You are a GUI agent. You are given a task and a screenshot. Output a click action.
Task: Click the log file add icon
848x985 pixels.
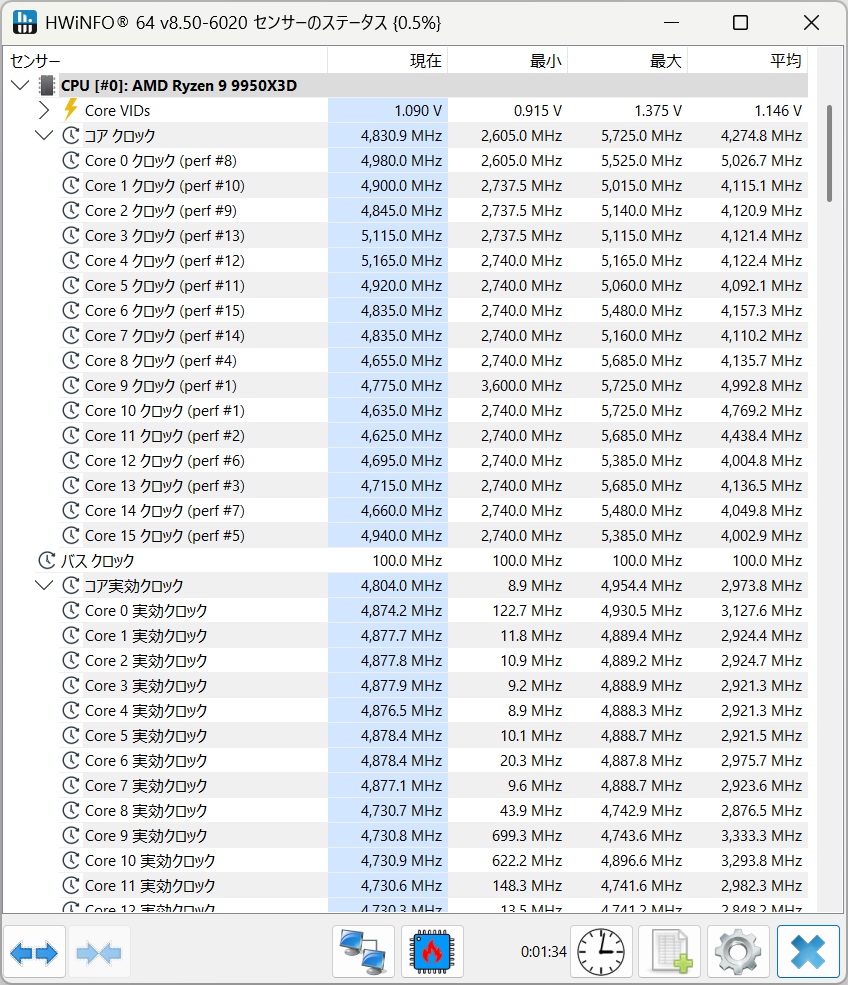point(670,952)
